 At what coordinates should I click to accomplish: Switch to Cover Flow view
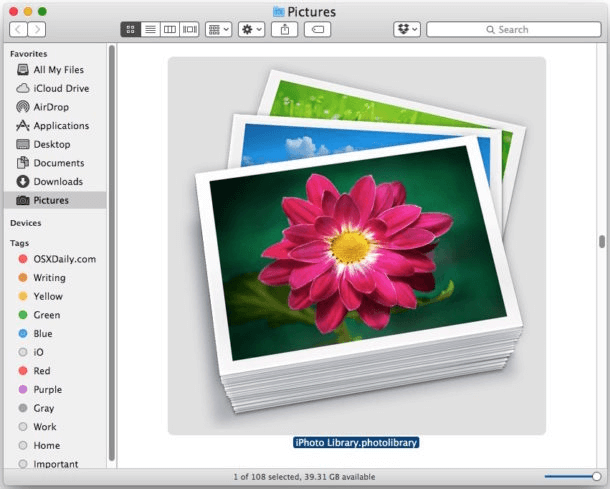pyautogui.click(x=190, y=30)
